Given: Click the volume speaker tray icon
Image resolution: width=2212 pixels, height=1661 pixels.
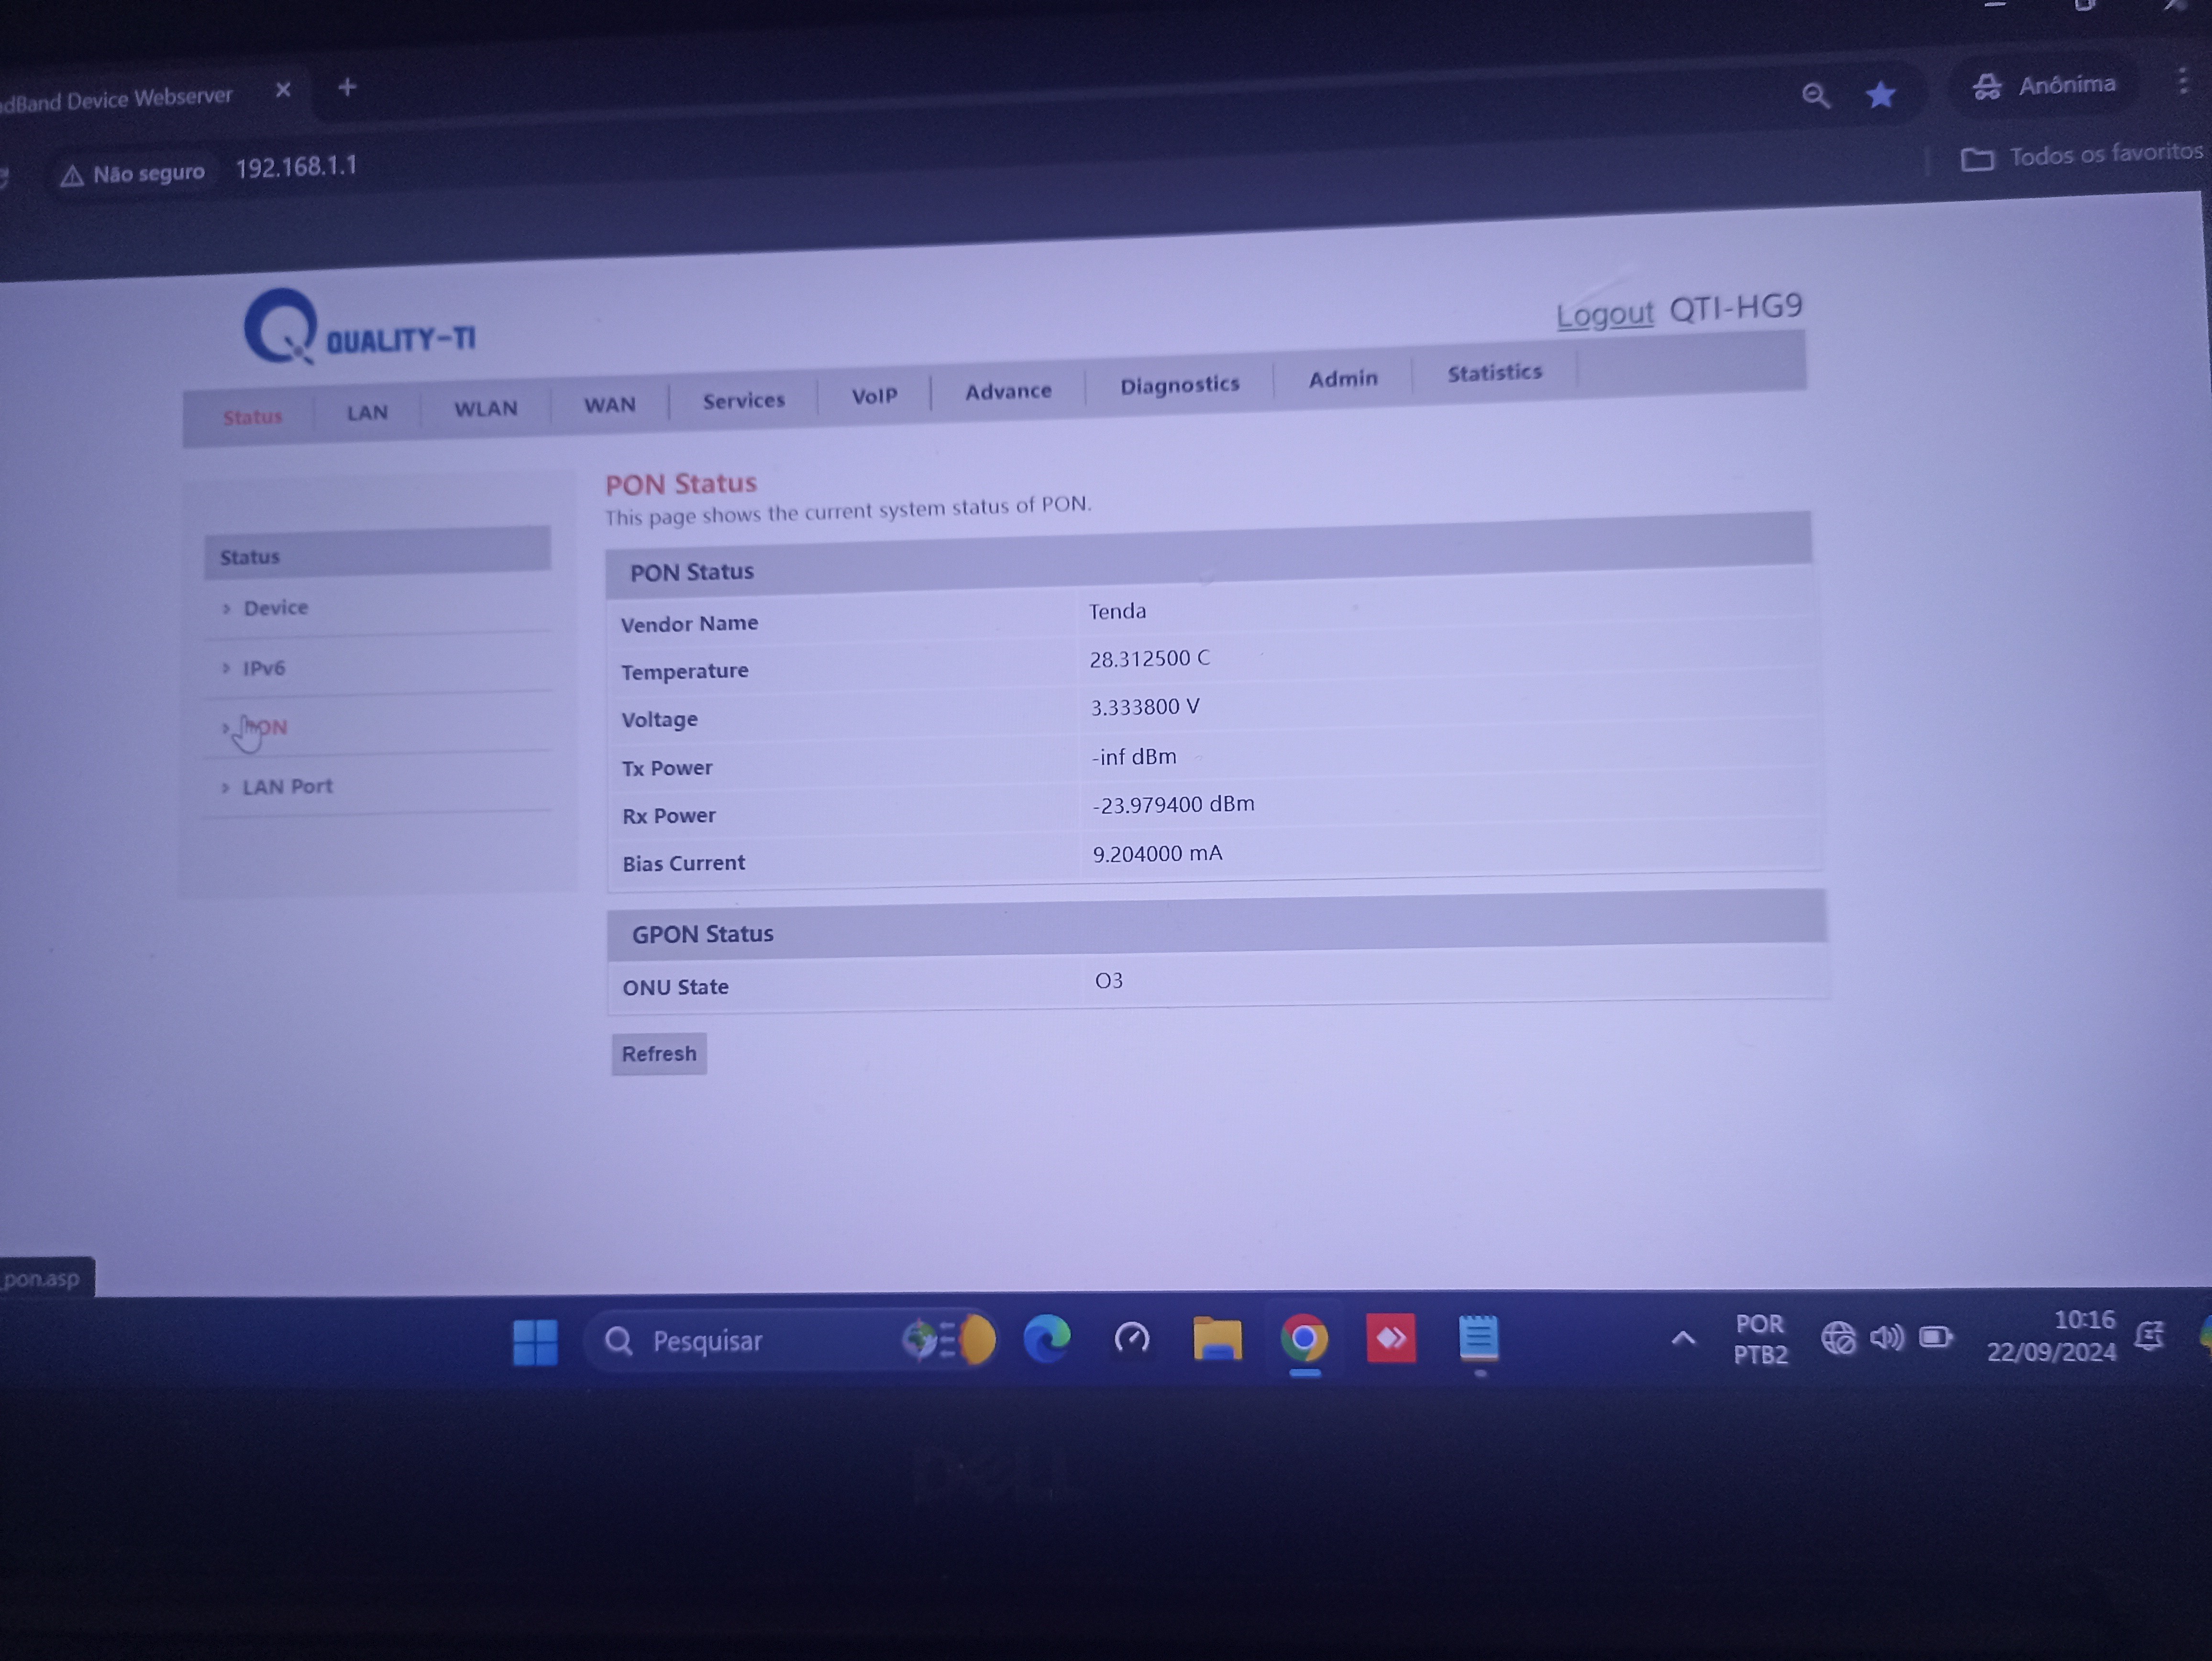Looking at the screenshot, I should pyautogui.click(x=1886, y=1337).
